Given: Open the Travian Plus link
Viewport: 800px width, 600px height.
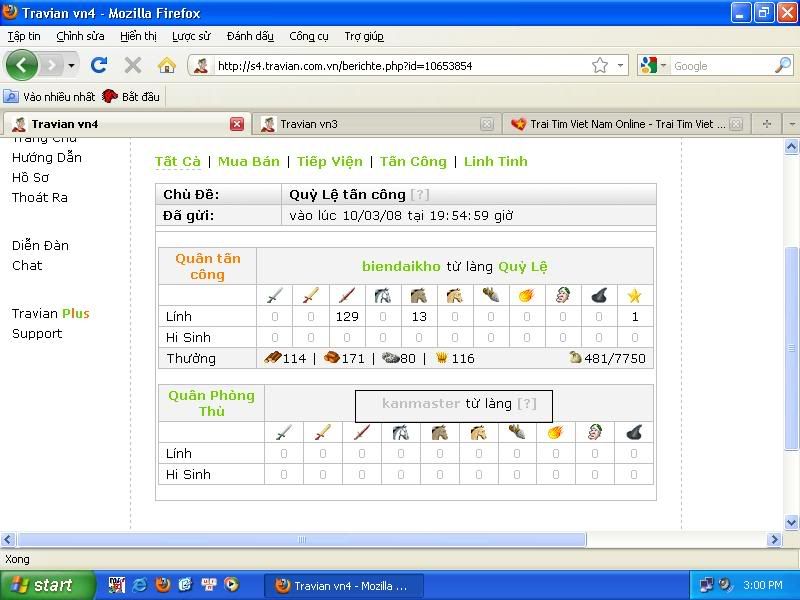Looking at the screenshot, I should click(x=51, y=313).
